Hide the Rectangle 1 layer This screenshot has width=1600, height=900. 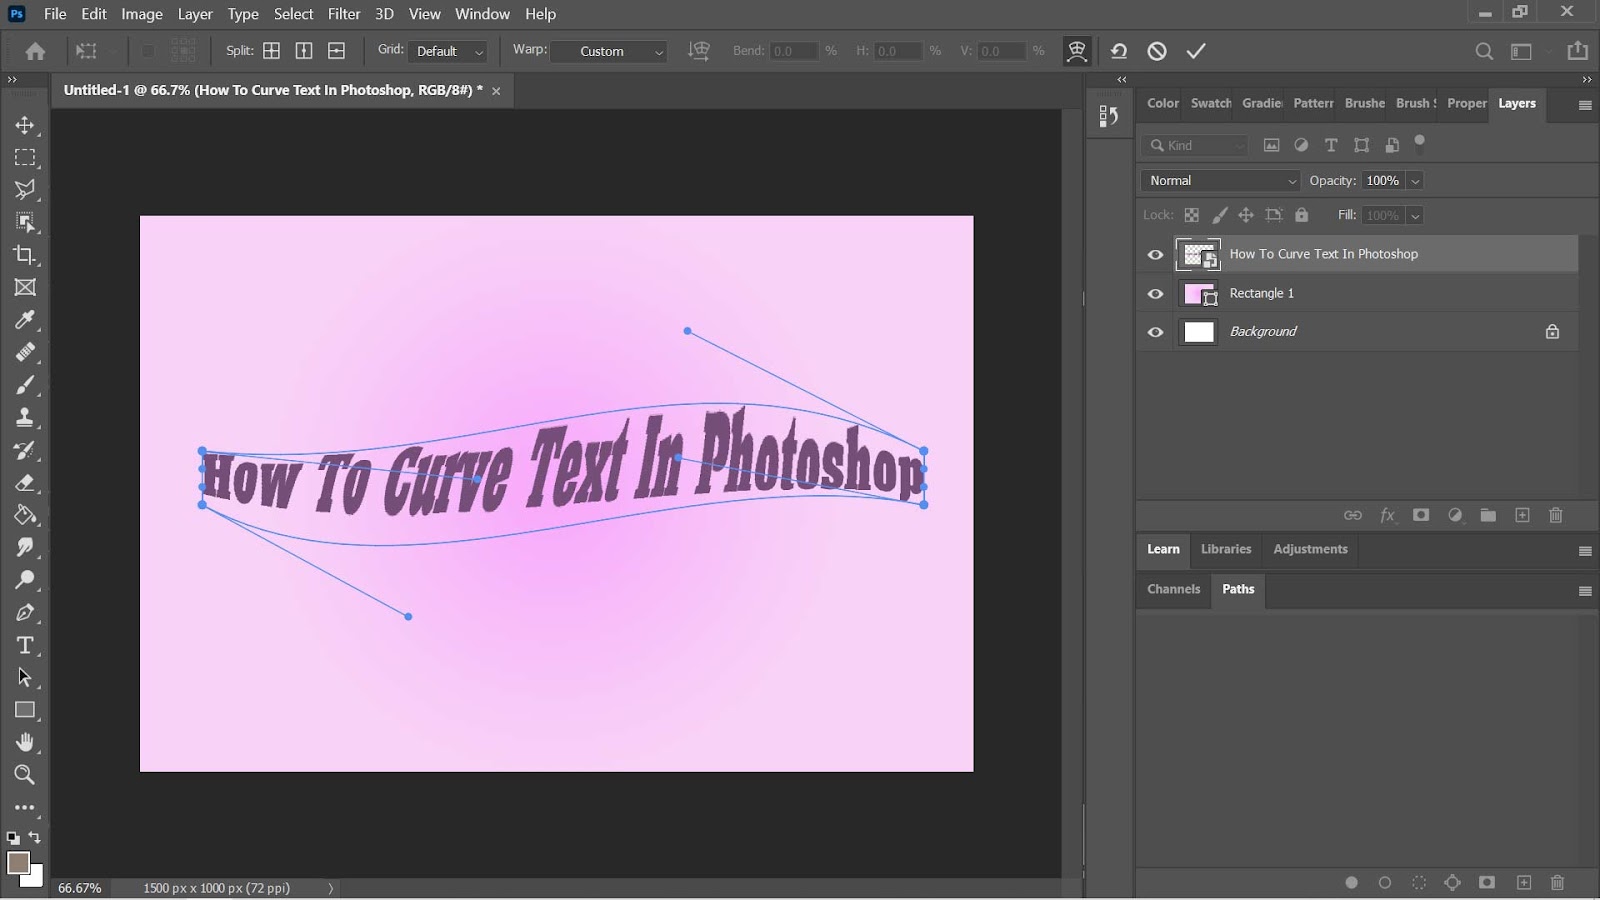tap(1155, 294)
